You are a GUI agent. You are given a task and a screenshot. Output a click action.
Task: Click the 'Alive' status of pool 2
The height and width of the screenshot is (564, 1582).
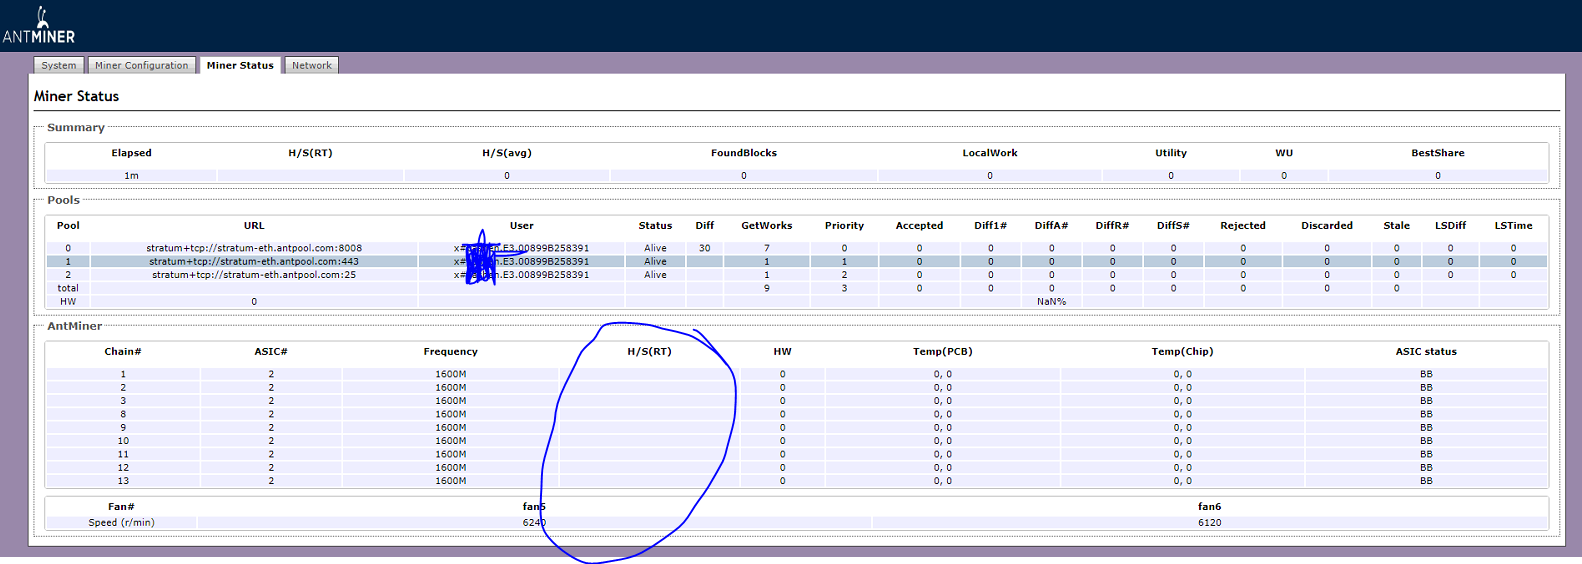tap(655, 274)
